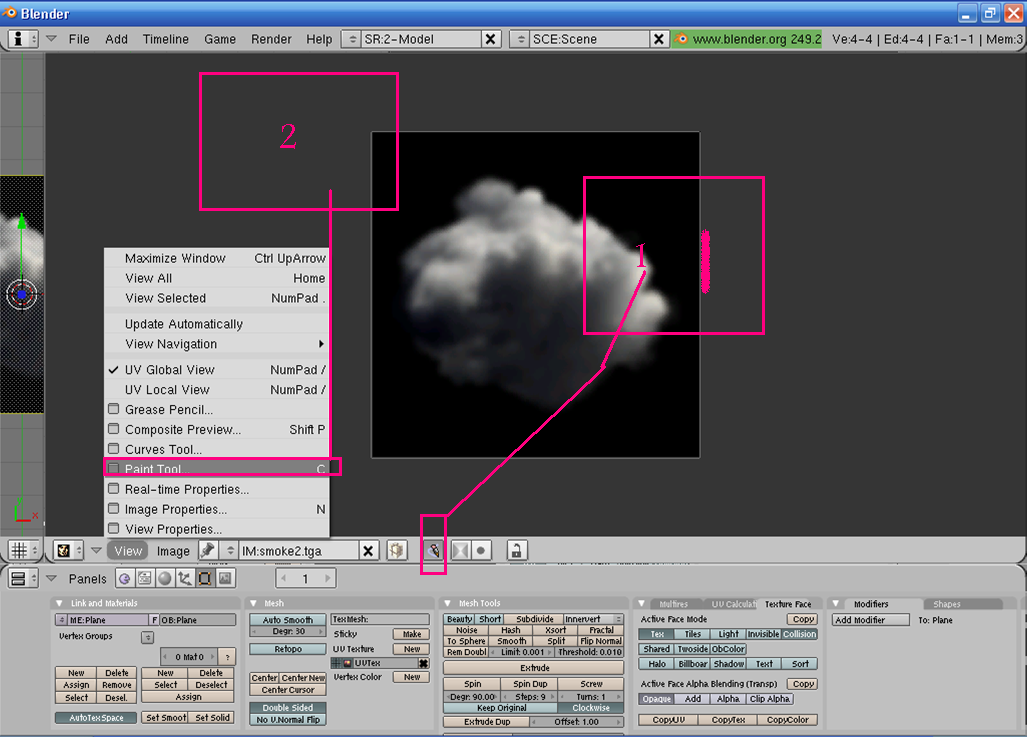This screenshot has height=737, width=1029.
Task: Check View Properties option
Action: point(114,528)
